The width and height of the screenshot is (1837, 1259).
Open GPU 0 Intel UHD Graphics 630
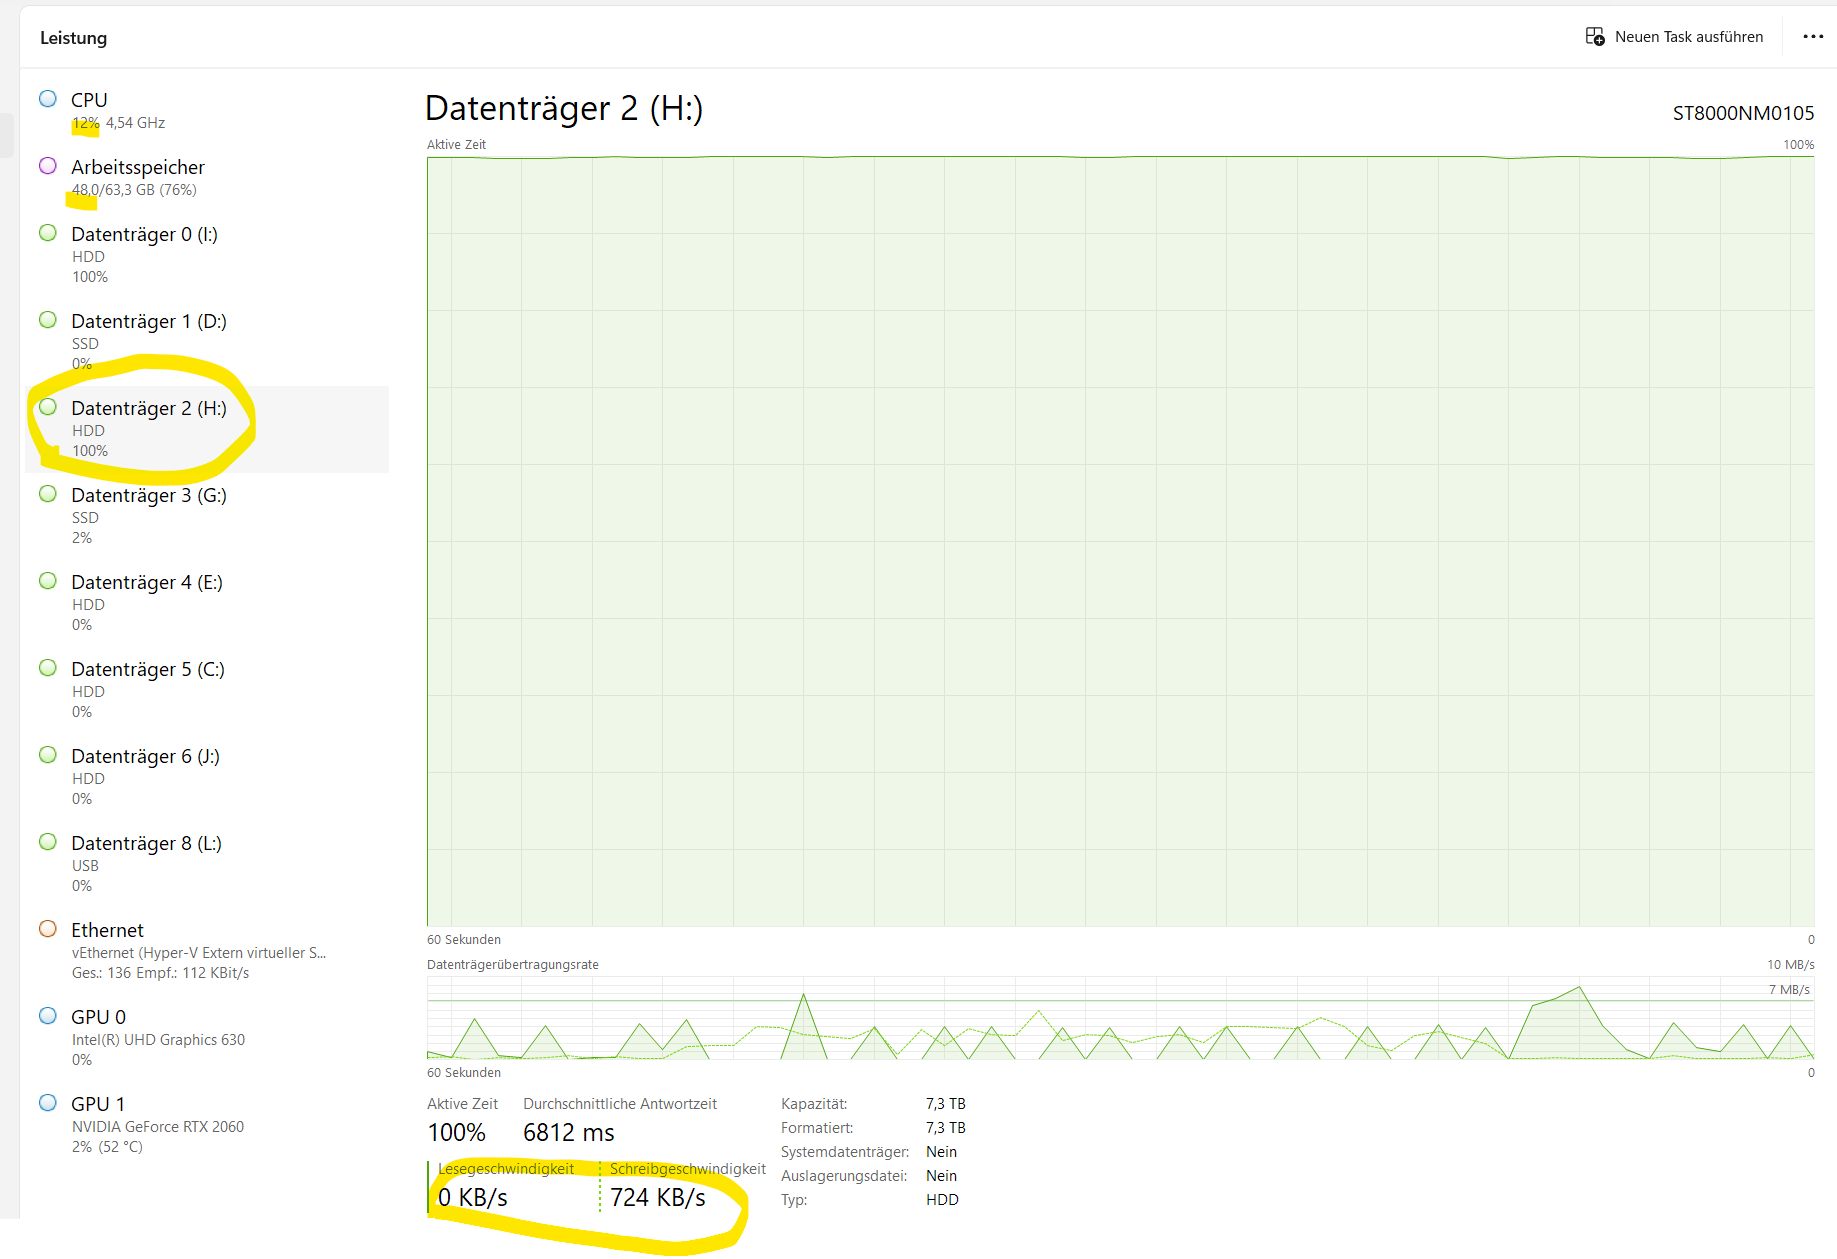click(x=207, y=1038)
